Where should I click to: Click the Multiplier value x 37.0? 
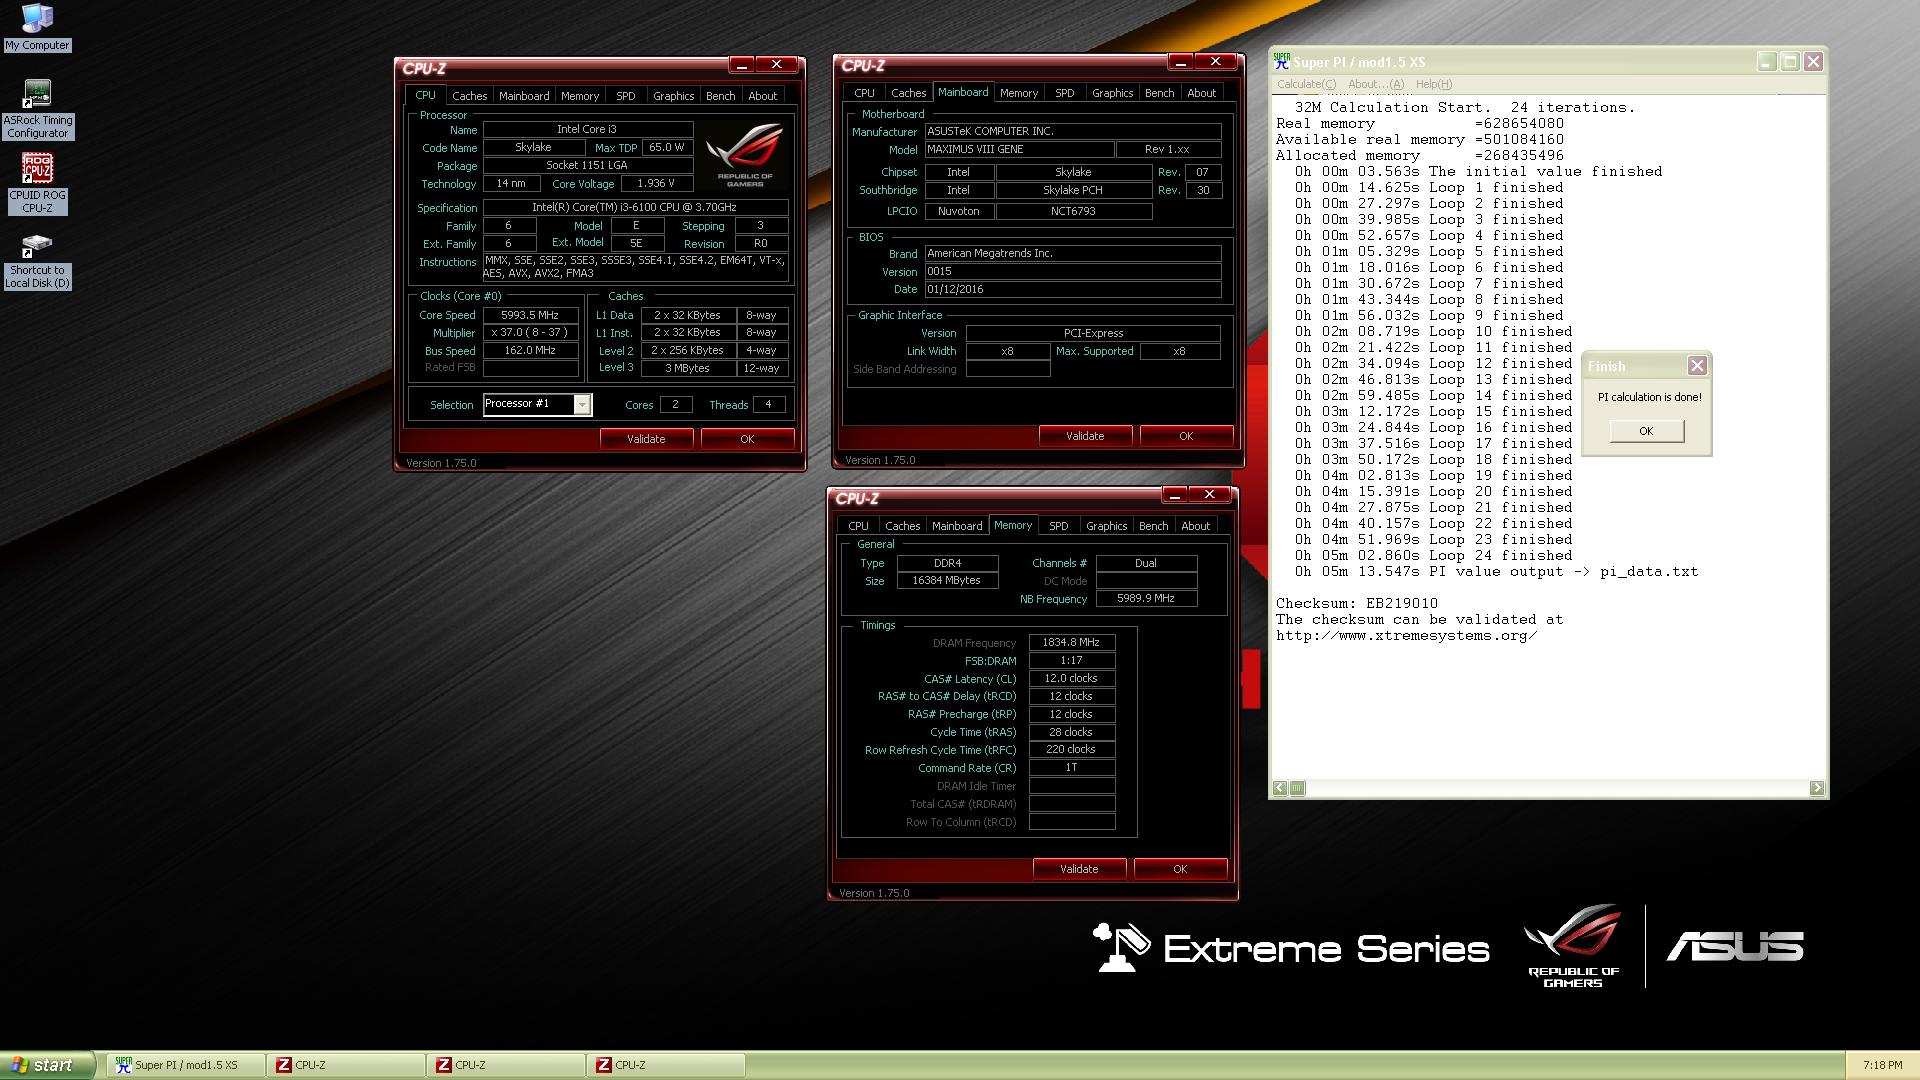pyautogui.click(x=530, y=333)
